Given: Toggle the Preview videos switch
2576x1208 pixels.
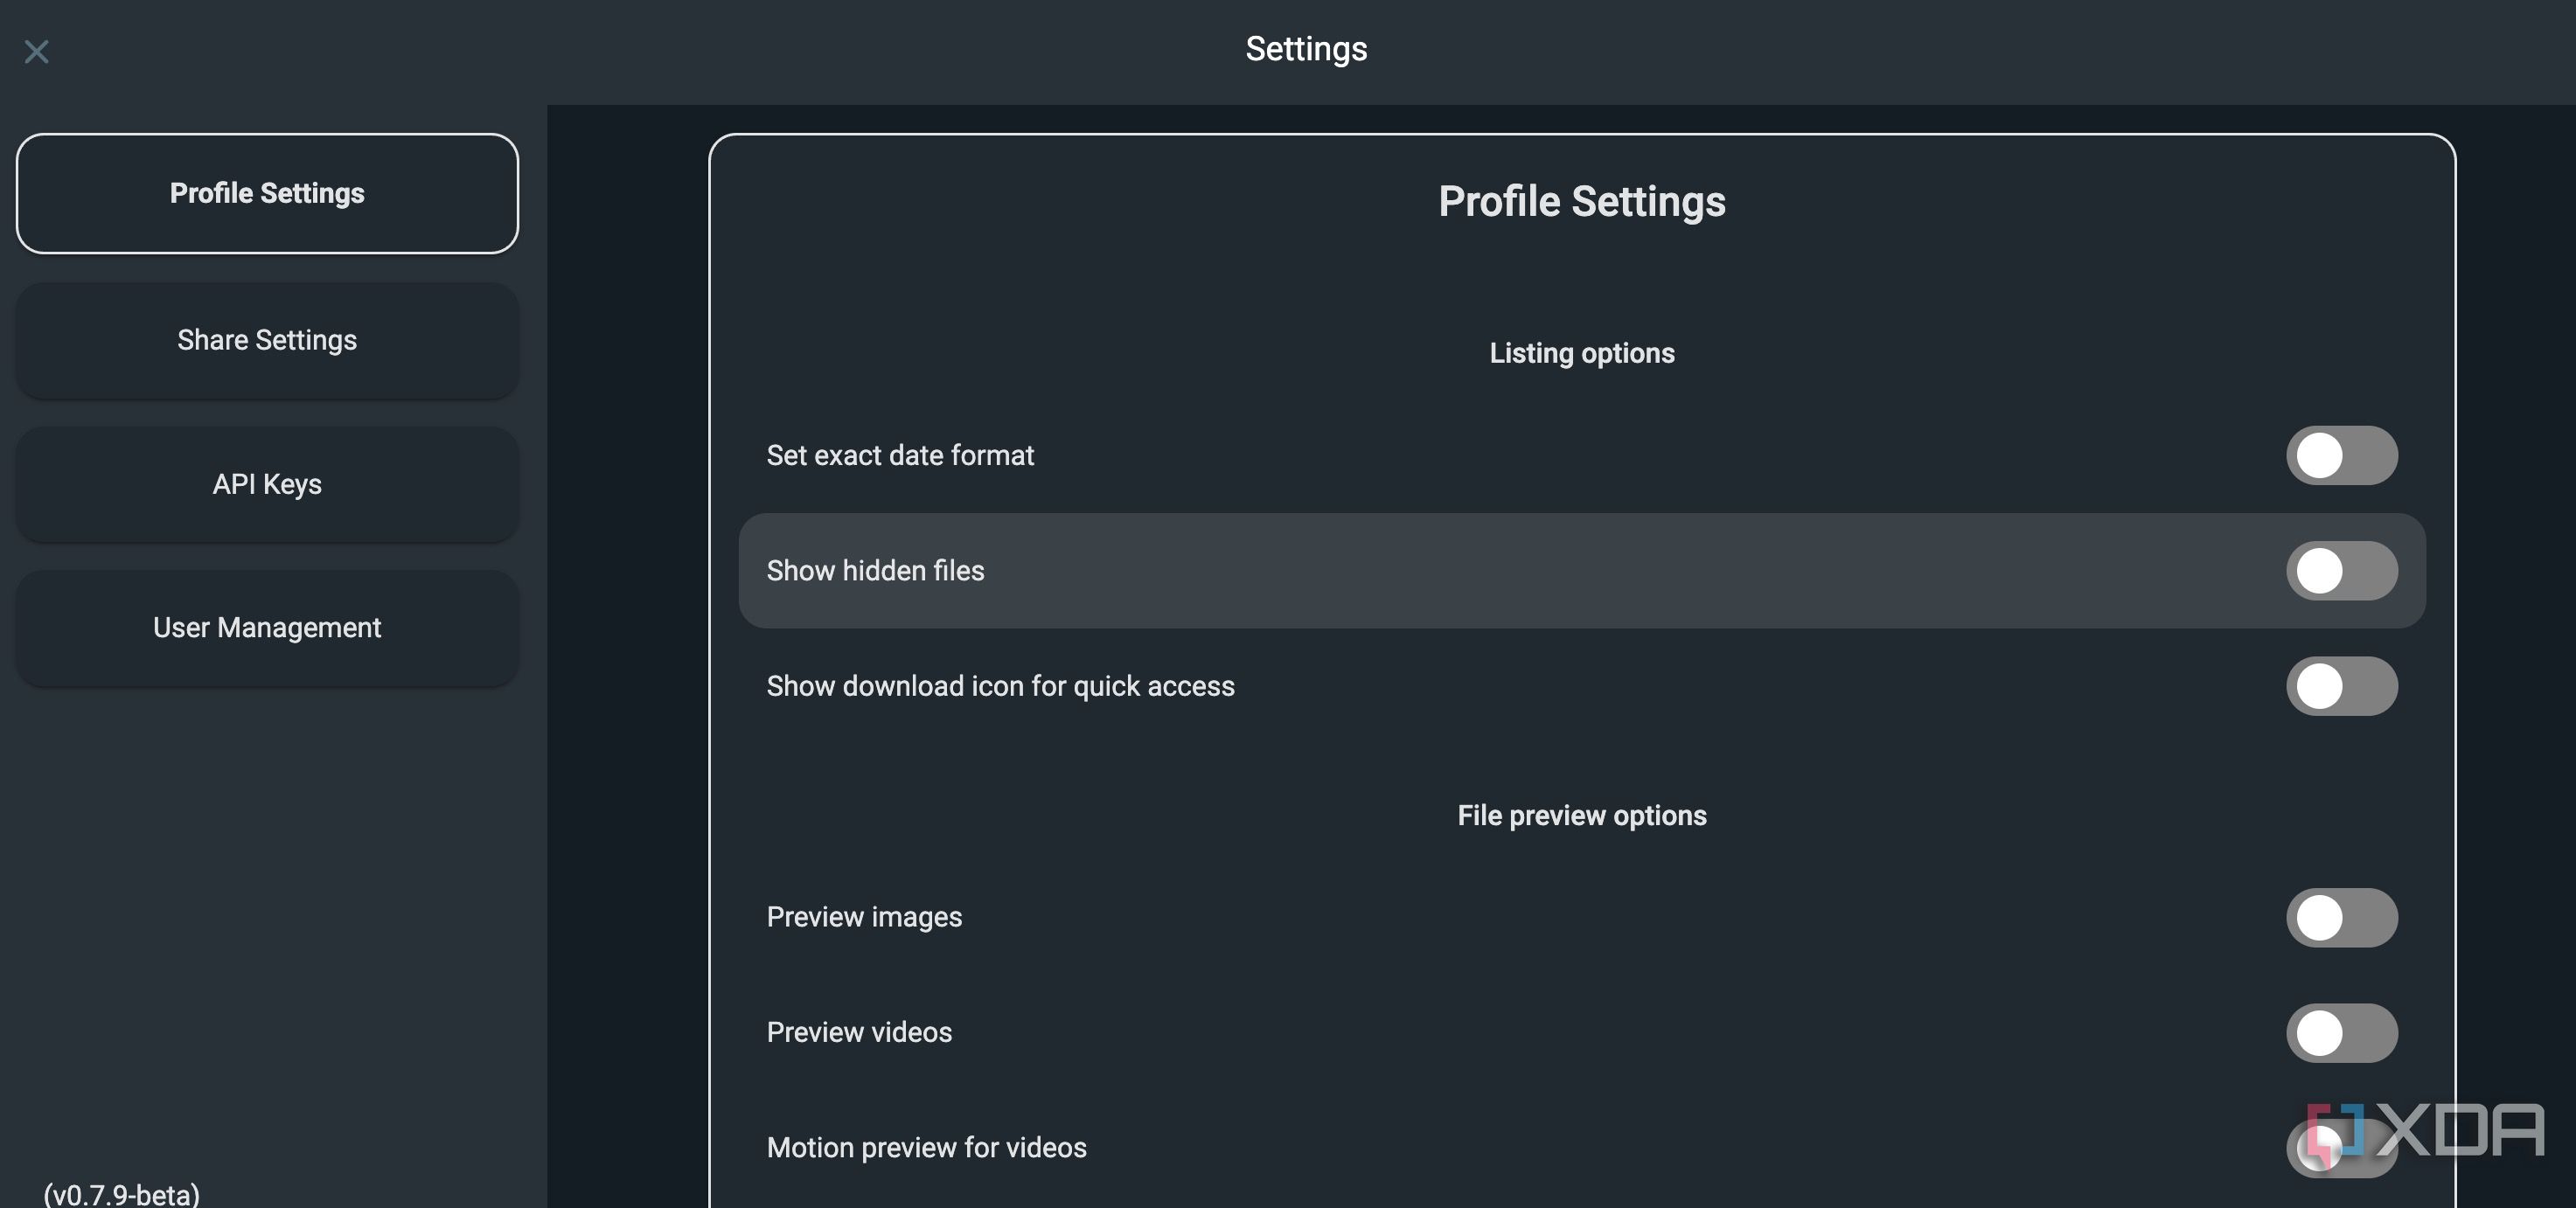Looking at the screenshot, I should (x=2341, y=1033).
